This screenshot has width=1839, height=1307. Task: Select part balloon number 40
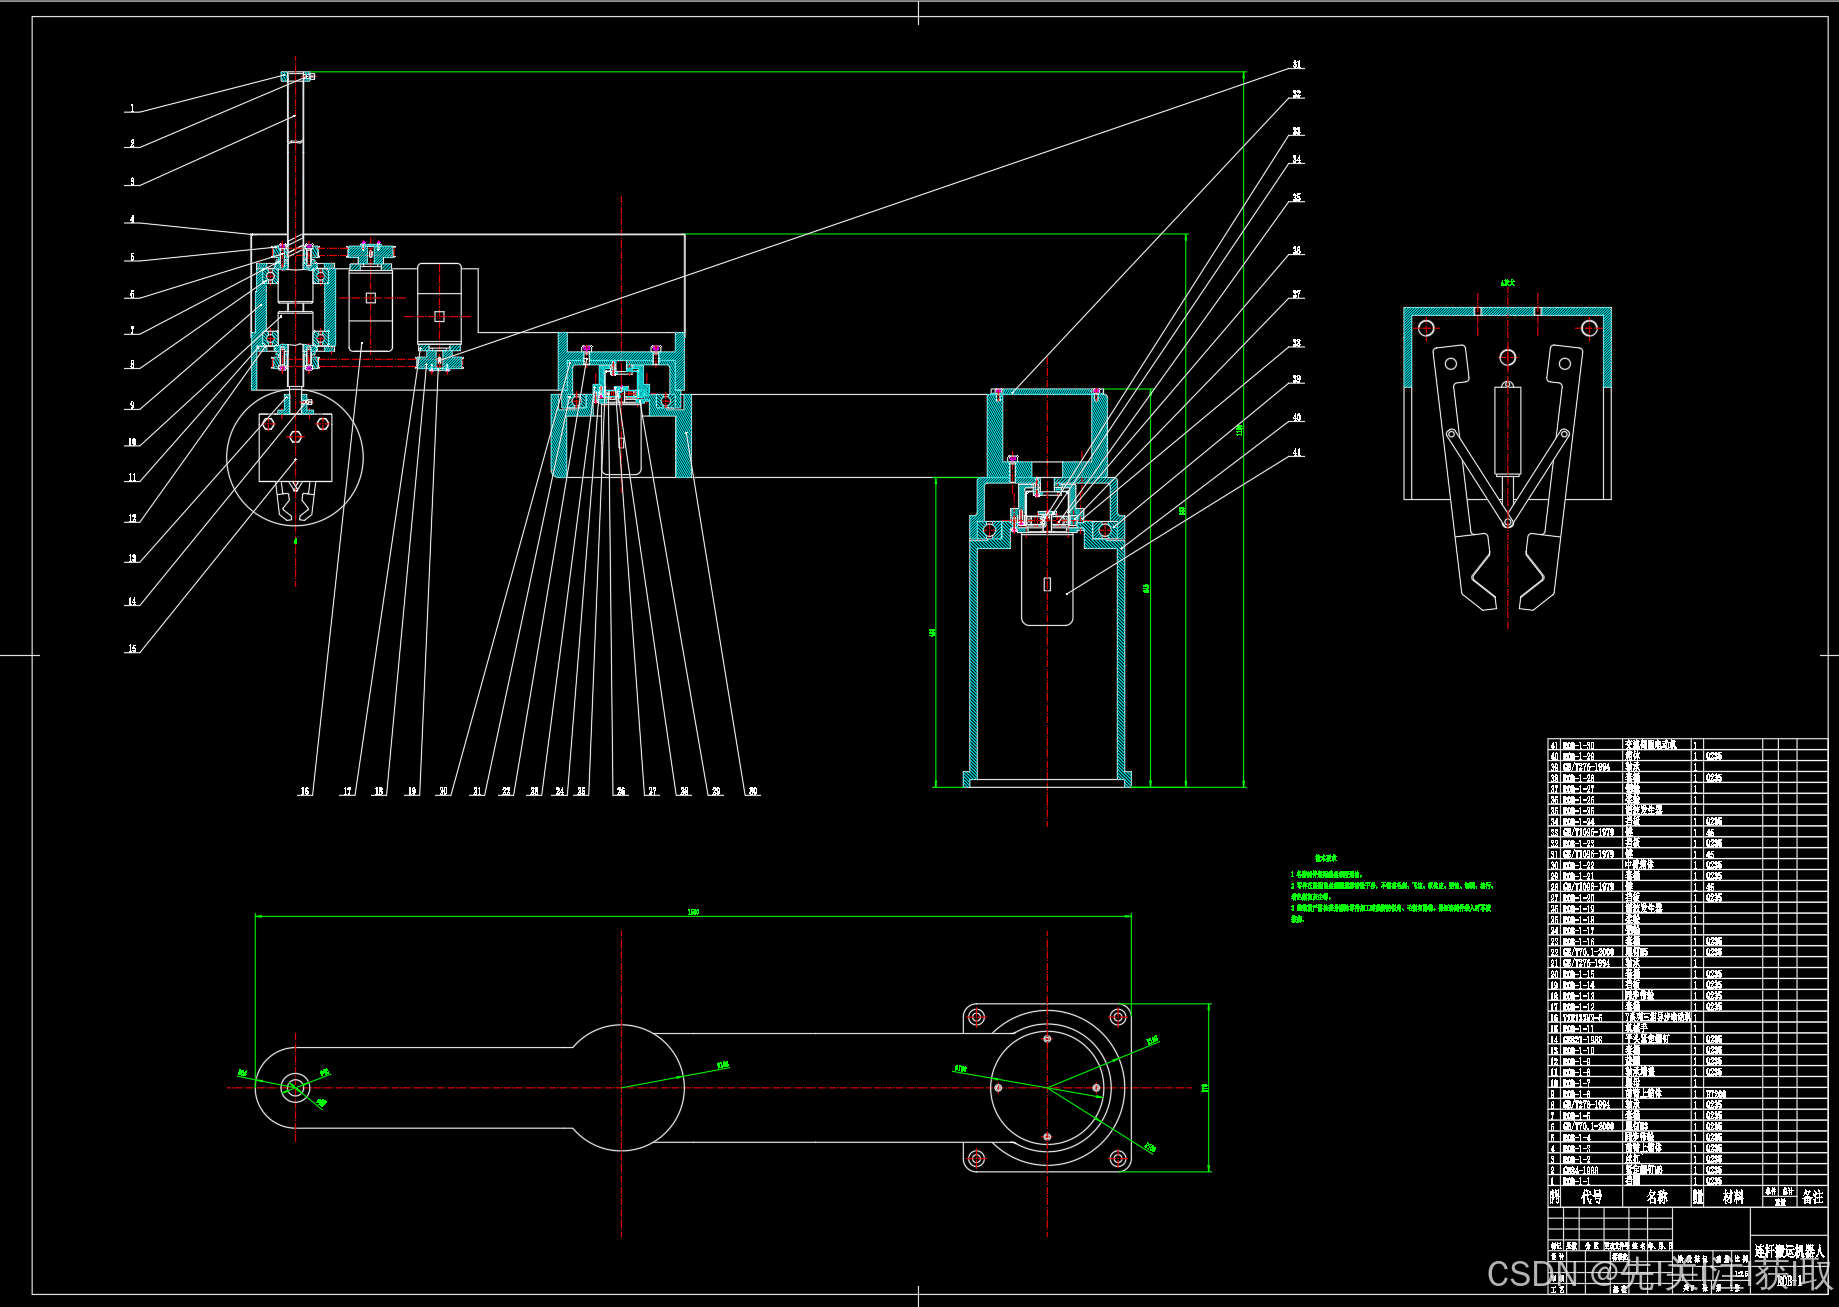point(1297,417)
